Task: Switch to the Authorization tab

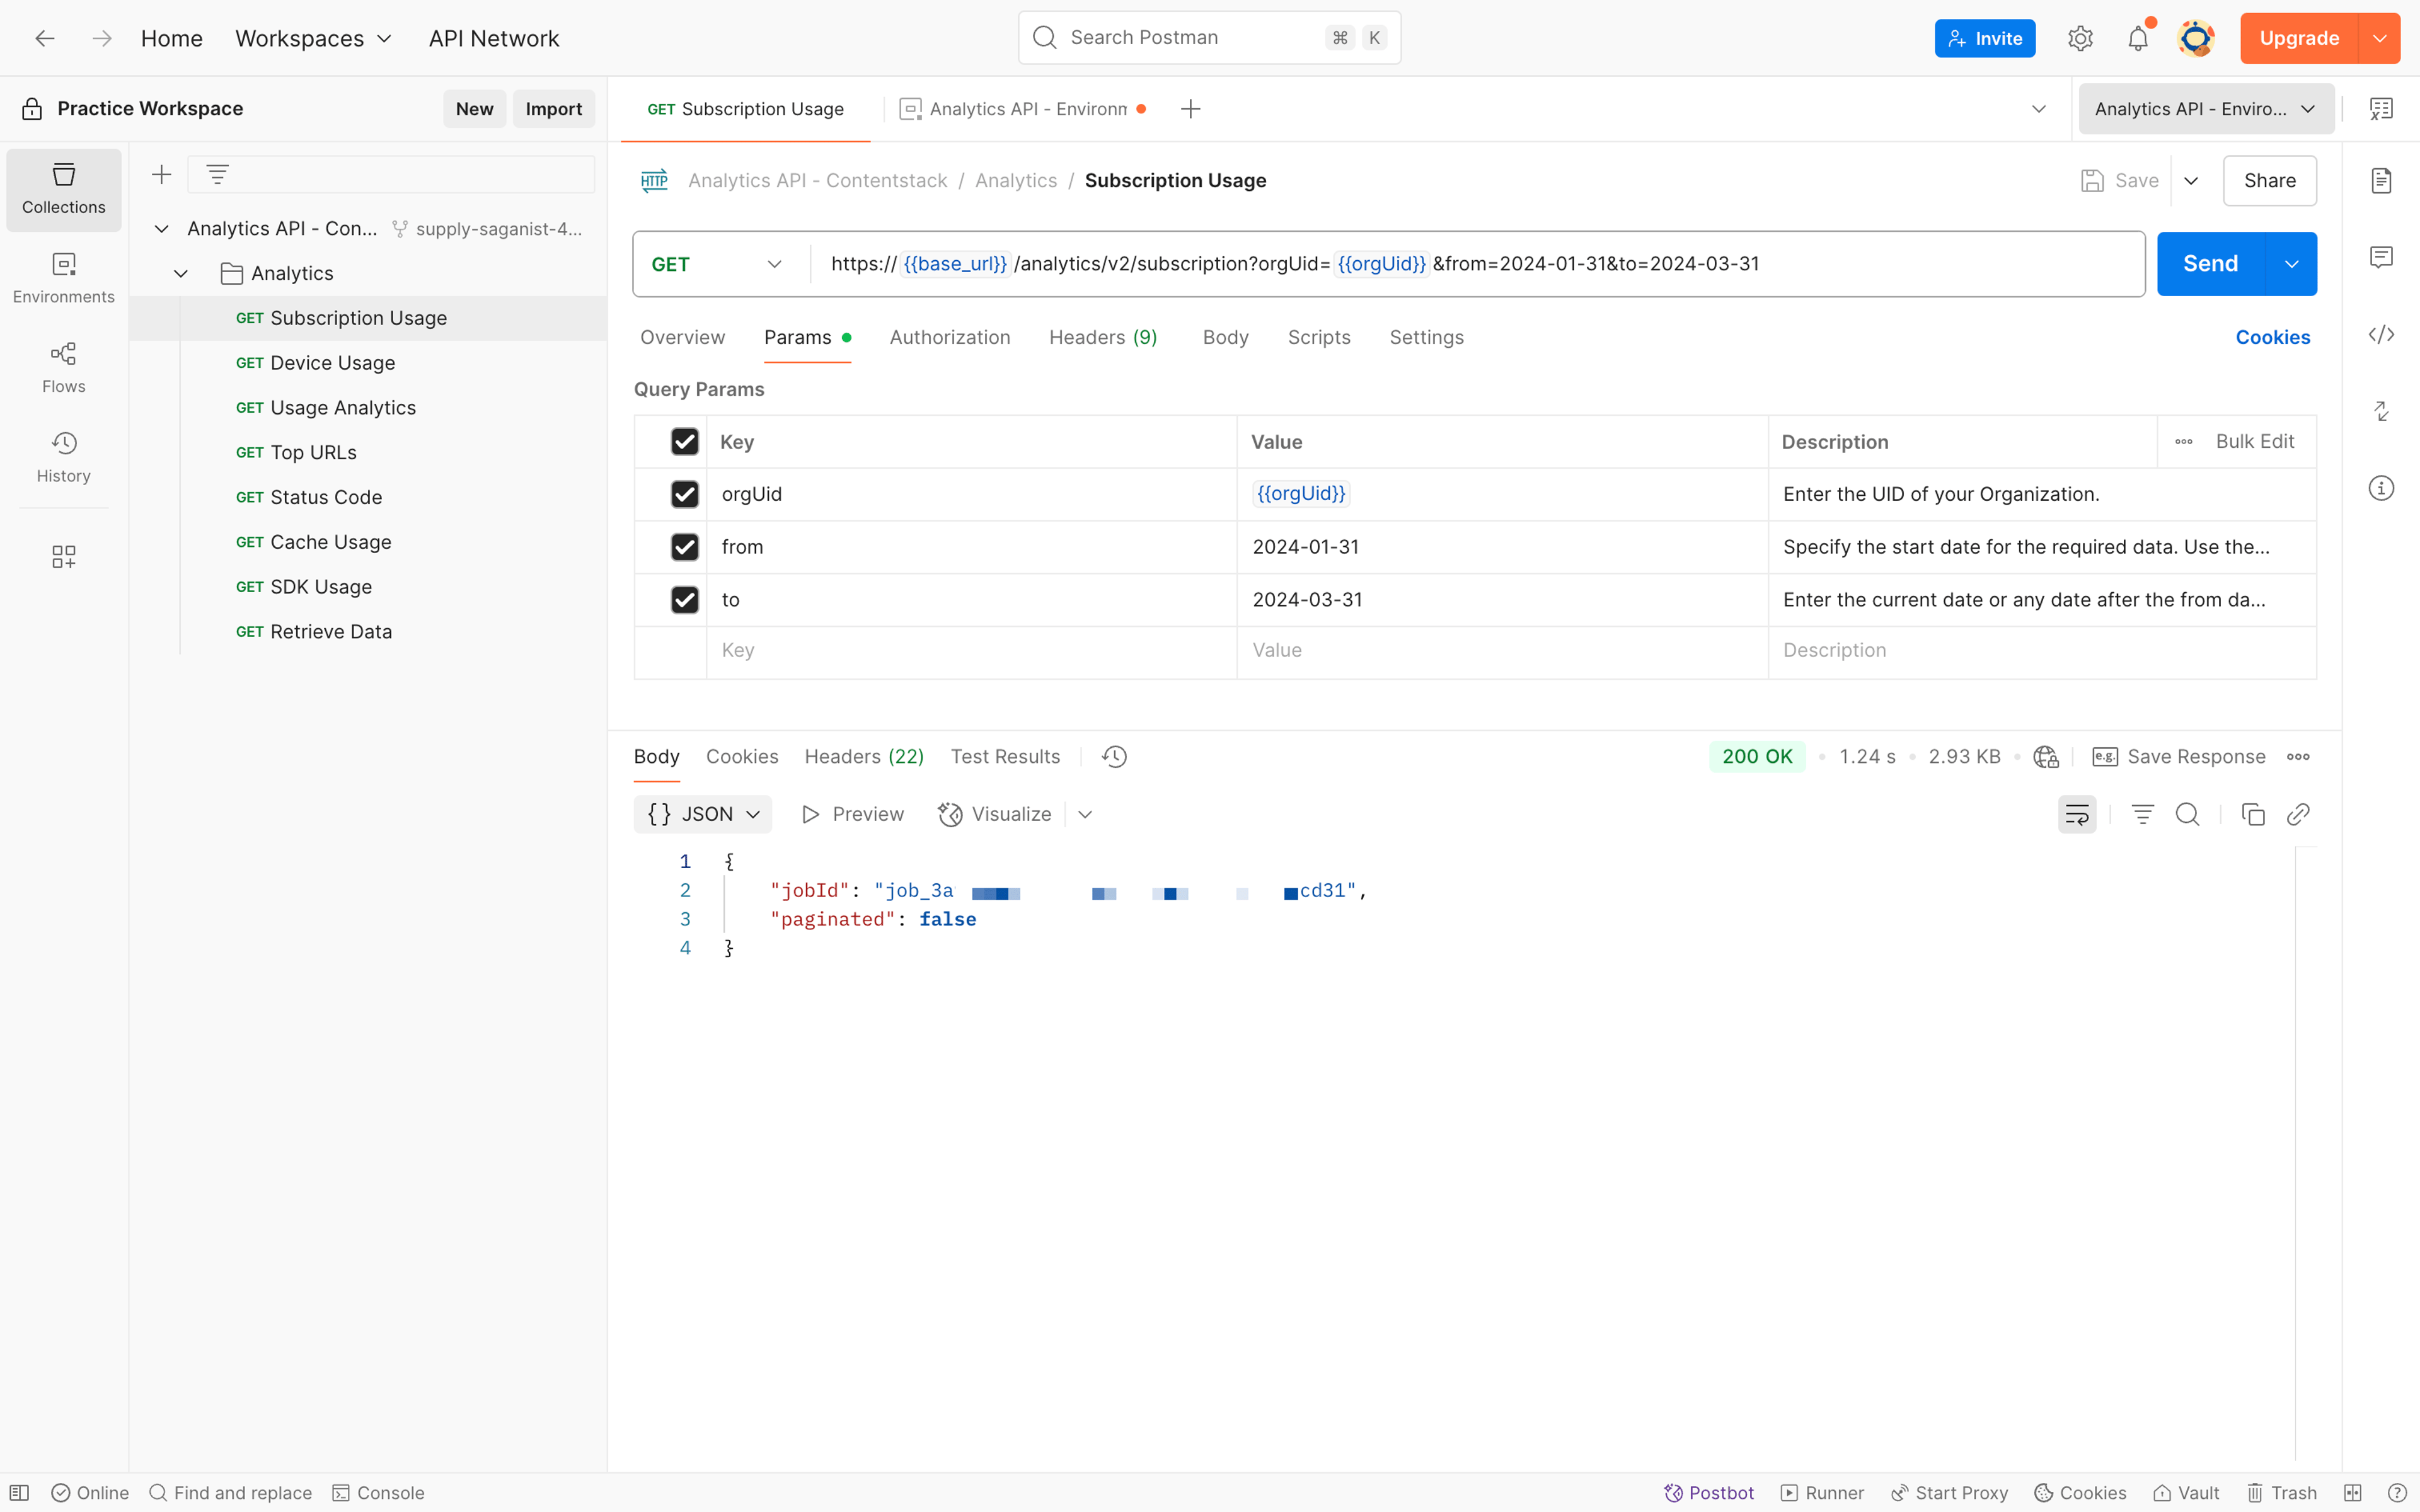Action: click(x=950, y=338)
